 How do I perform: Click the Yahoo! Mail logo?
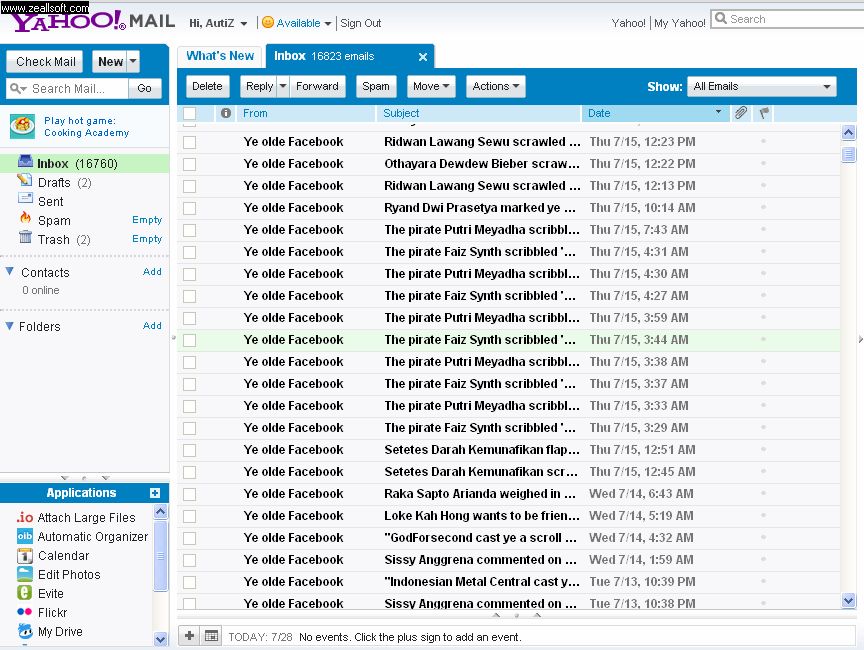click(x=92, y=21)
